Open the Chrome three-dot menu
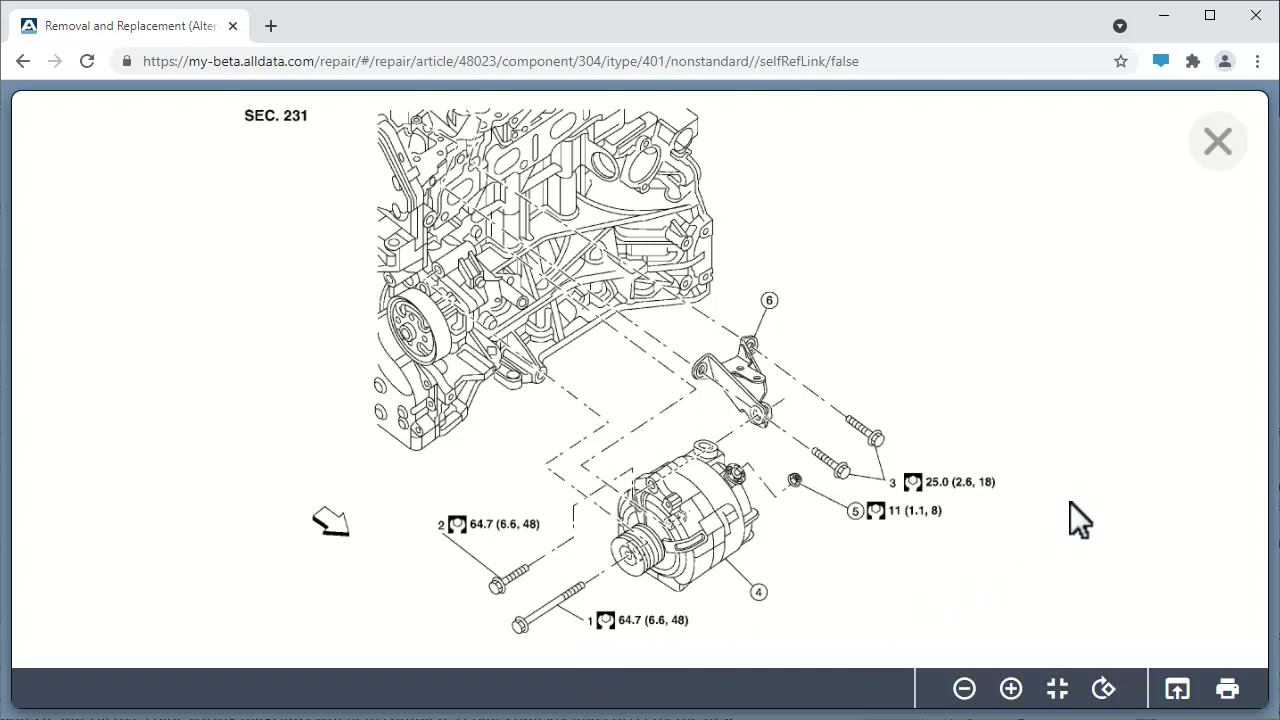1280x720 pixels. [x=1257, y=61]
